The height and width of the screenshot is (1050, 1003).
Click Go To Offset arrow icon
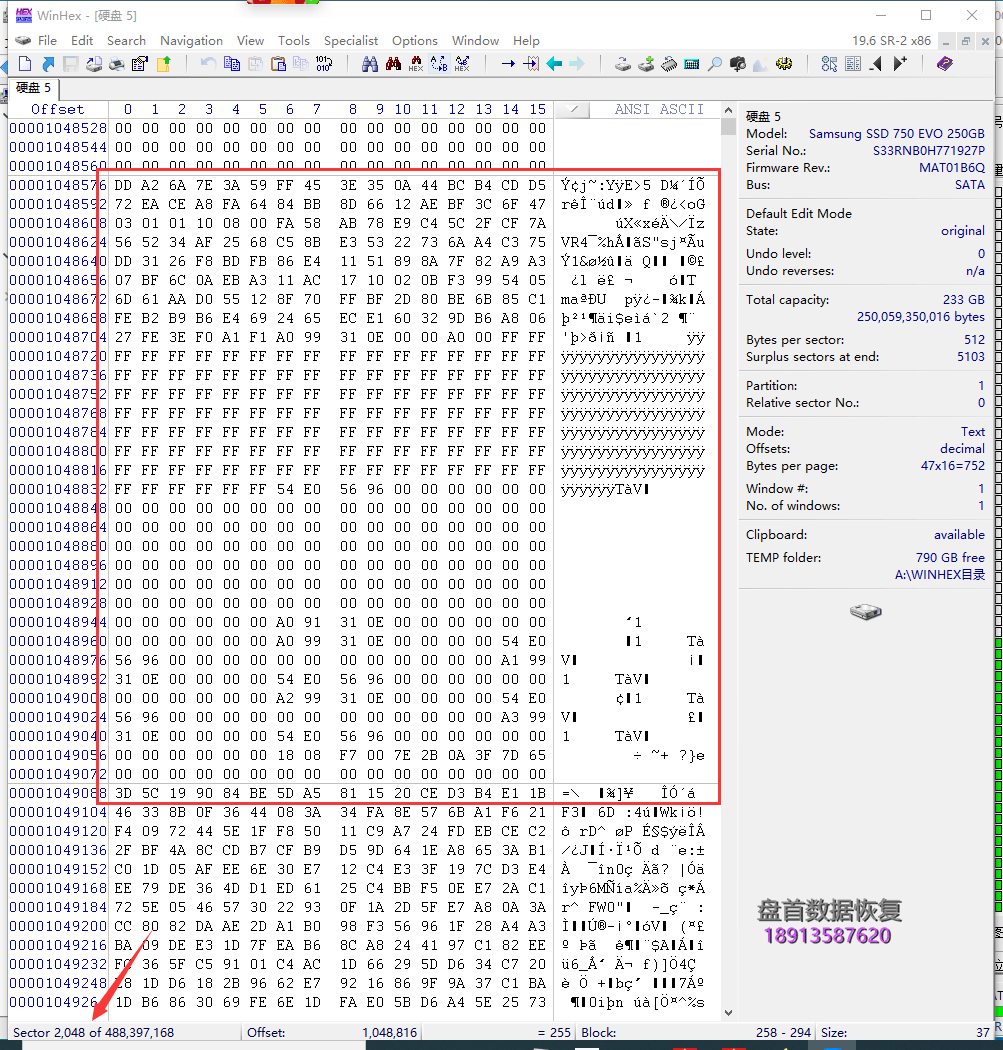pyautogui.click(x=508, y=64)
